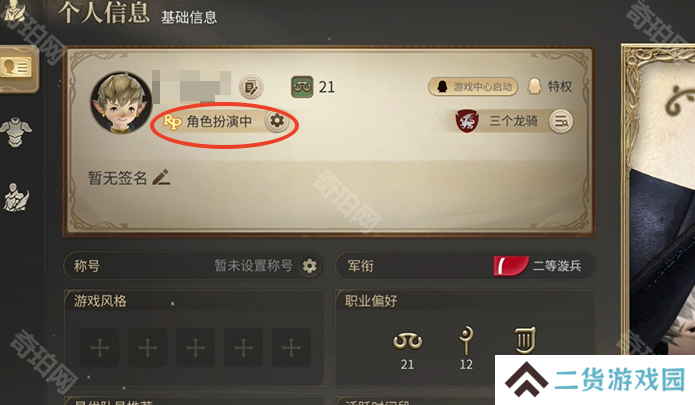Open the character pose sidebar icon
695x405 pixels.
coord(16,198)
